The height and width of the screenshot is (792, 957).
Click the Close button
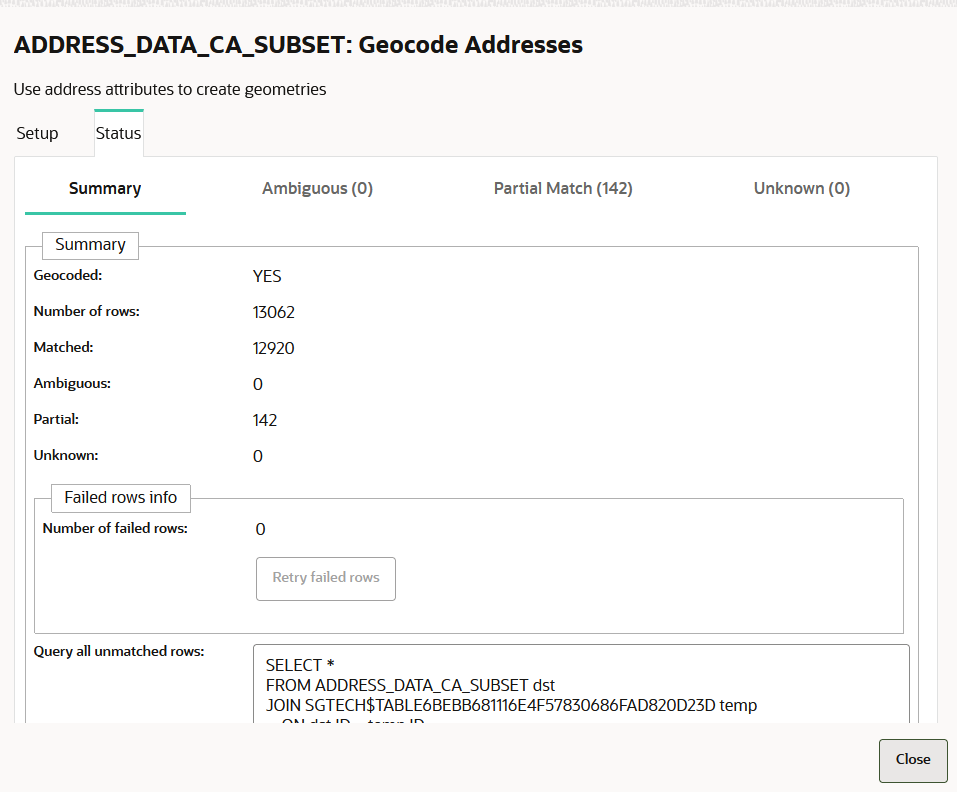click(x=912, y=760)
